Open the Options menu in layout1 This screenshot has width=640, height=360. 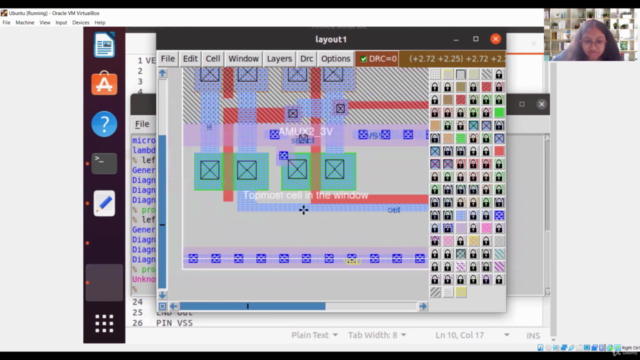click(336, 59)
